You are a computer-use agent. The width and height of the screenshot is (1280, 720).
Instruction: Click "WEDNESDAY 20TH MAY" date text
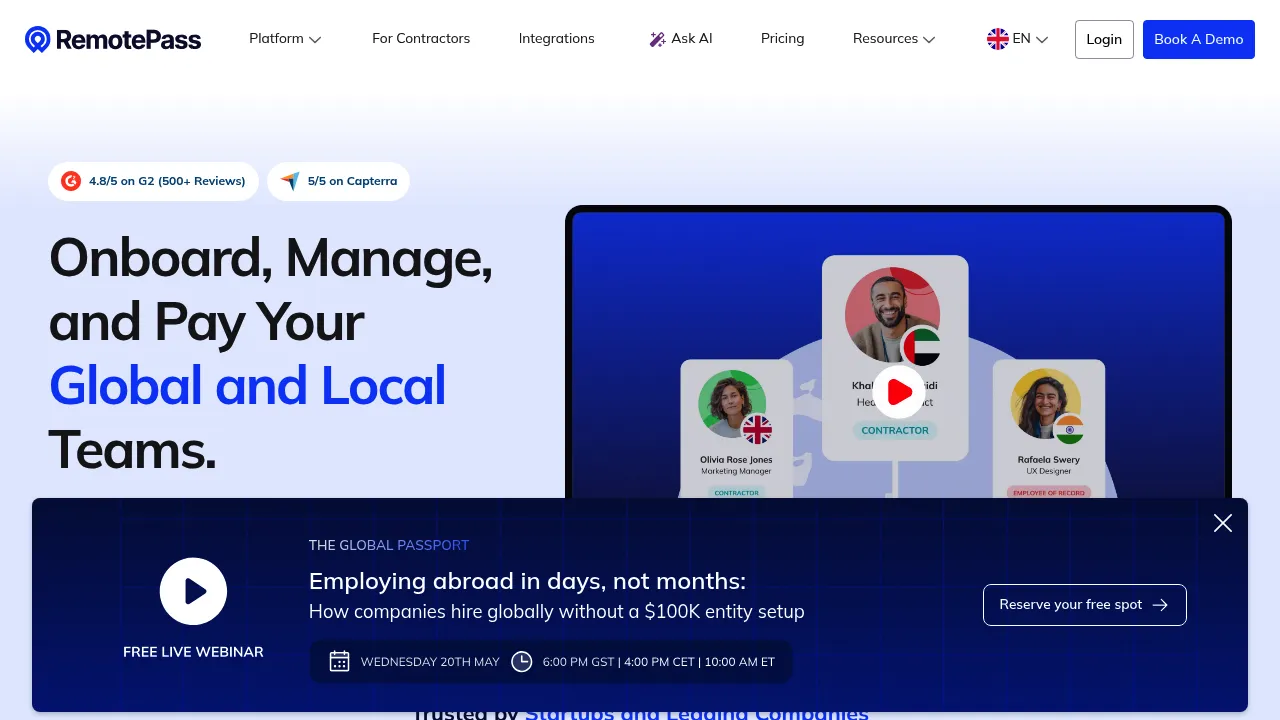coord(430,661)
